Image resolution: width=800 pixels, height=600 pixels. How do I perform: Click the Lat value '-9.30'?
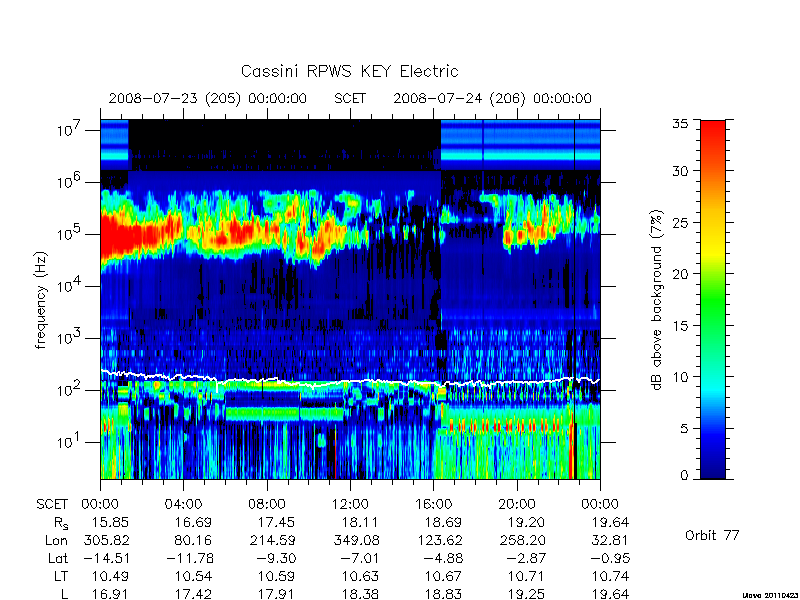pos(276,559)
